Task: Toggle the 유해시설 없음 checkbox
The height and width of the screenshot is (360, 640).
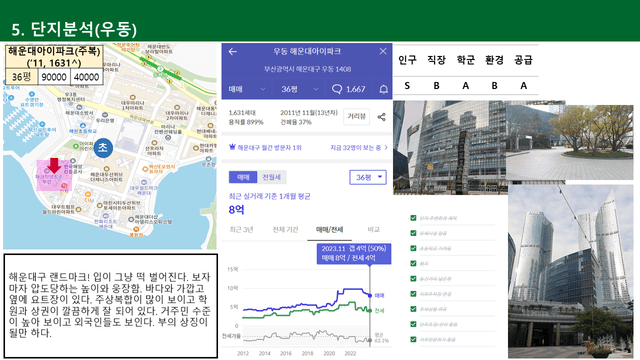Action: [413, 233]
